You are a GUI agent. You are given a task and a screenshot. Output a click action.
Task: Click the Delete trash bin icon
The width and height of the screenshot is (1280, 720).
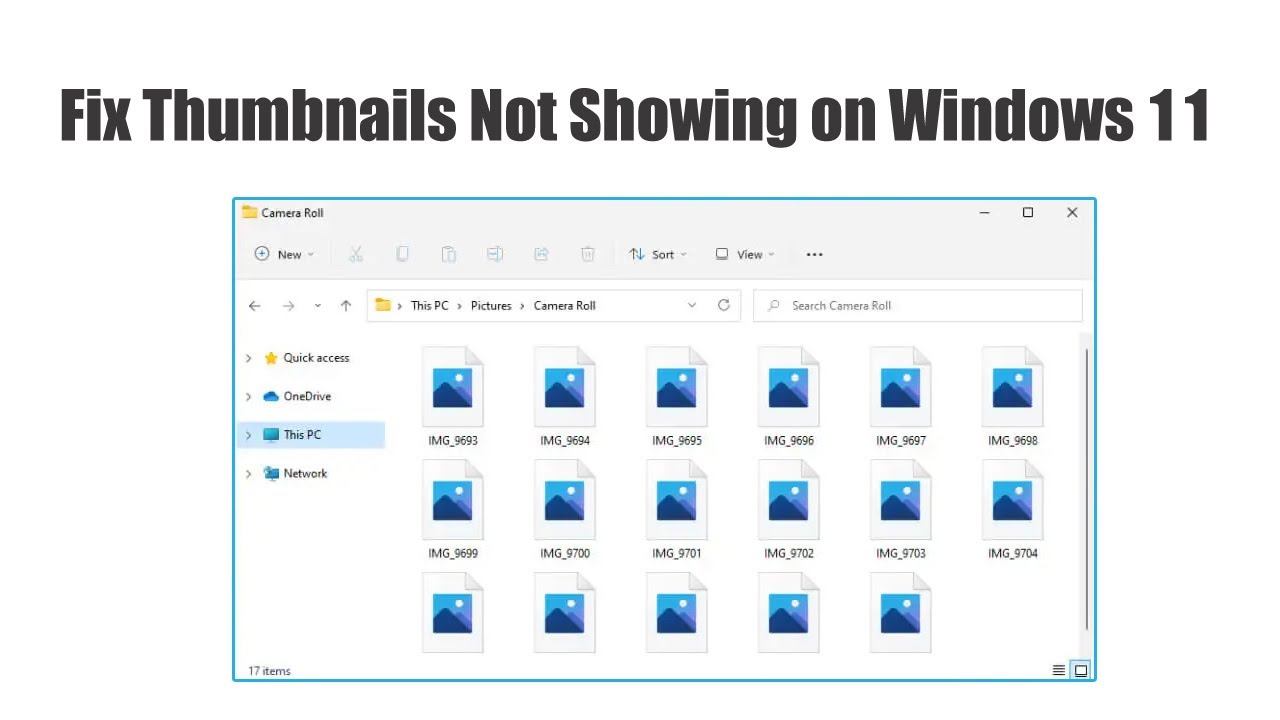coord(588,254)
